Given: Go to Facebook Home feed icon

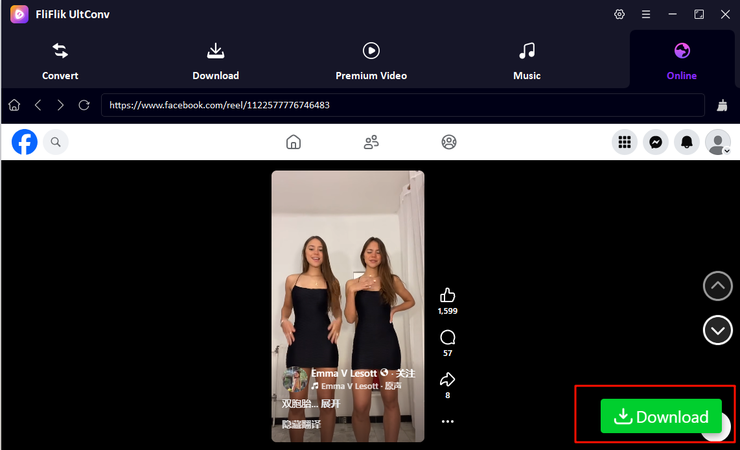Looking at the screenshot, I should [x=293, y=142].
